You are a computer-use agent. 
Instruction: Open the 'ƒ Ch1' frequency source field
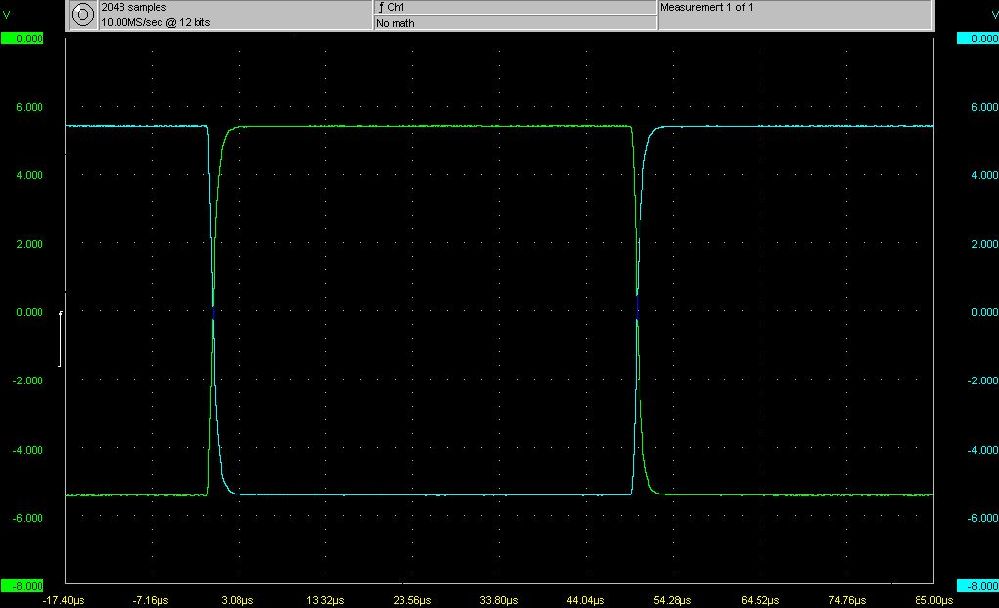click(x=515, y=7)
